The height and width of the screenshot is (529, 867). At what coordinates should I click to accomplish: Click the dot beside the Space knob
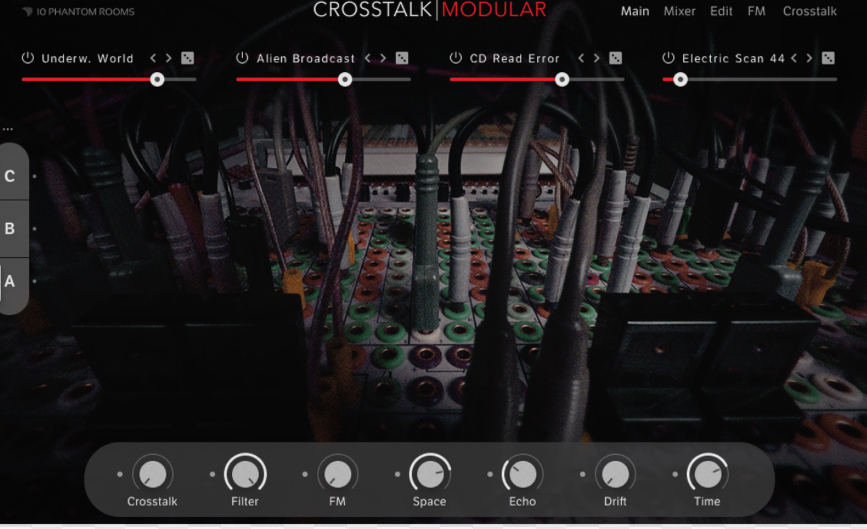point(397,474)
